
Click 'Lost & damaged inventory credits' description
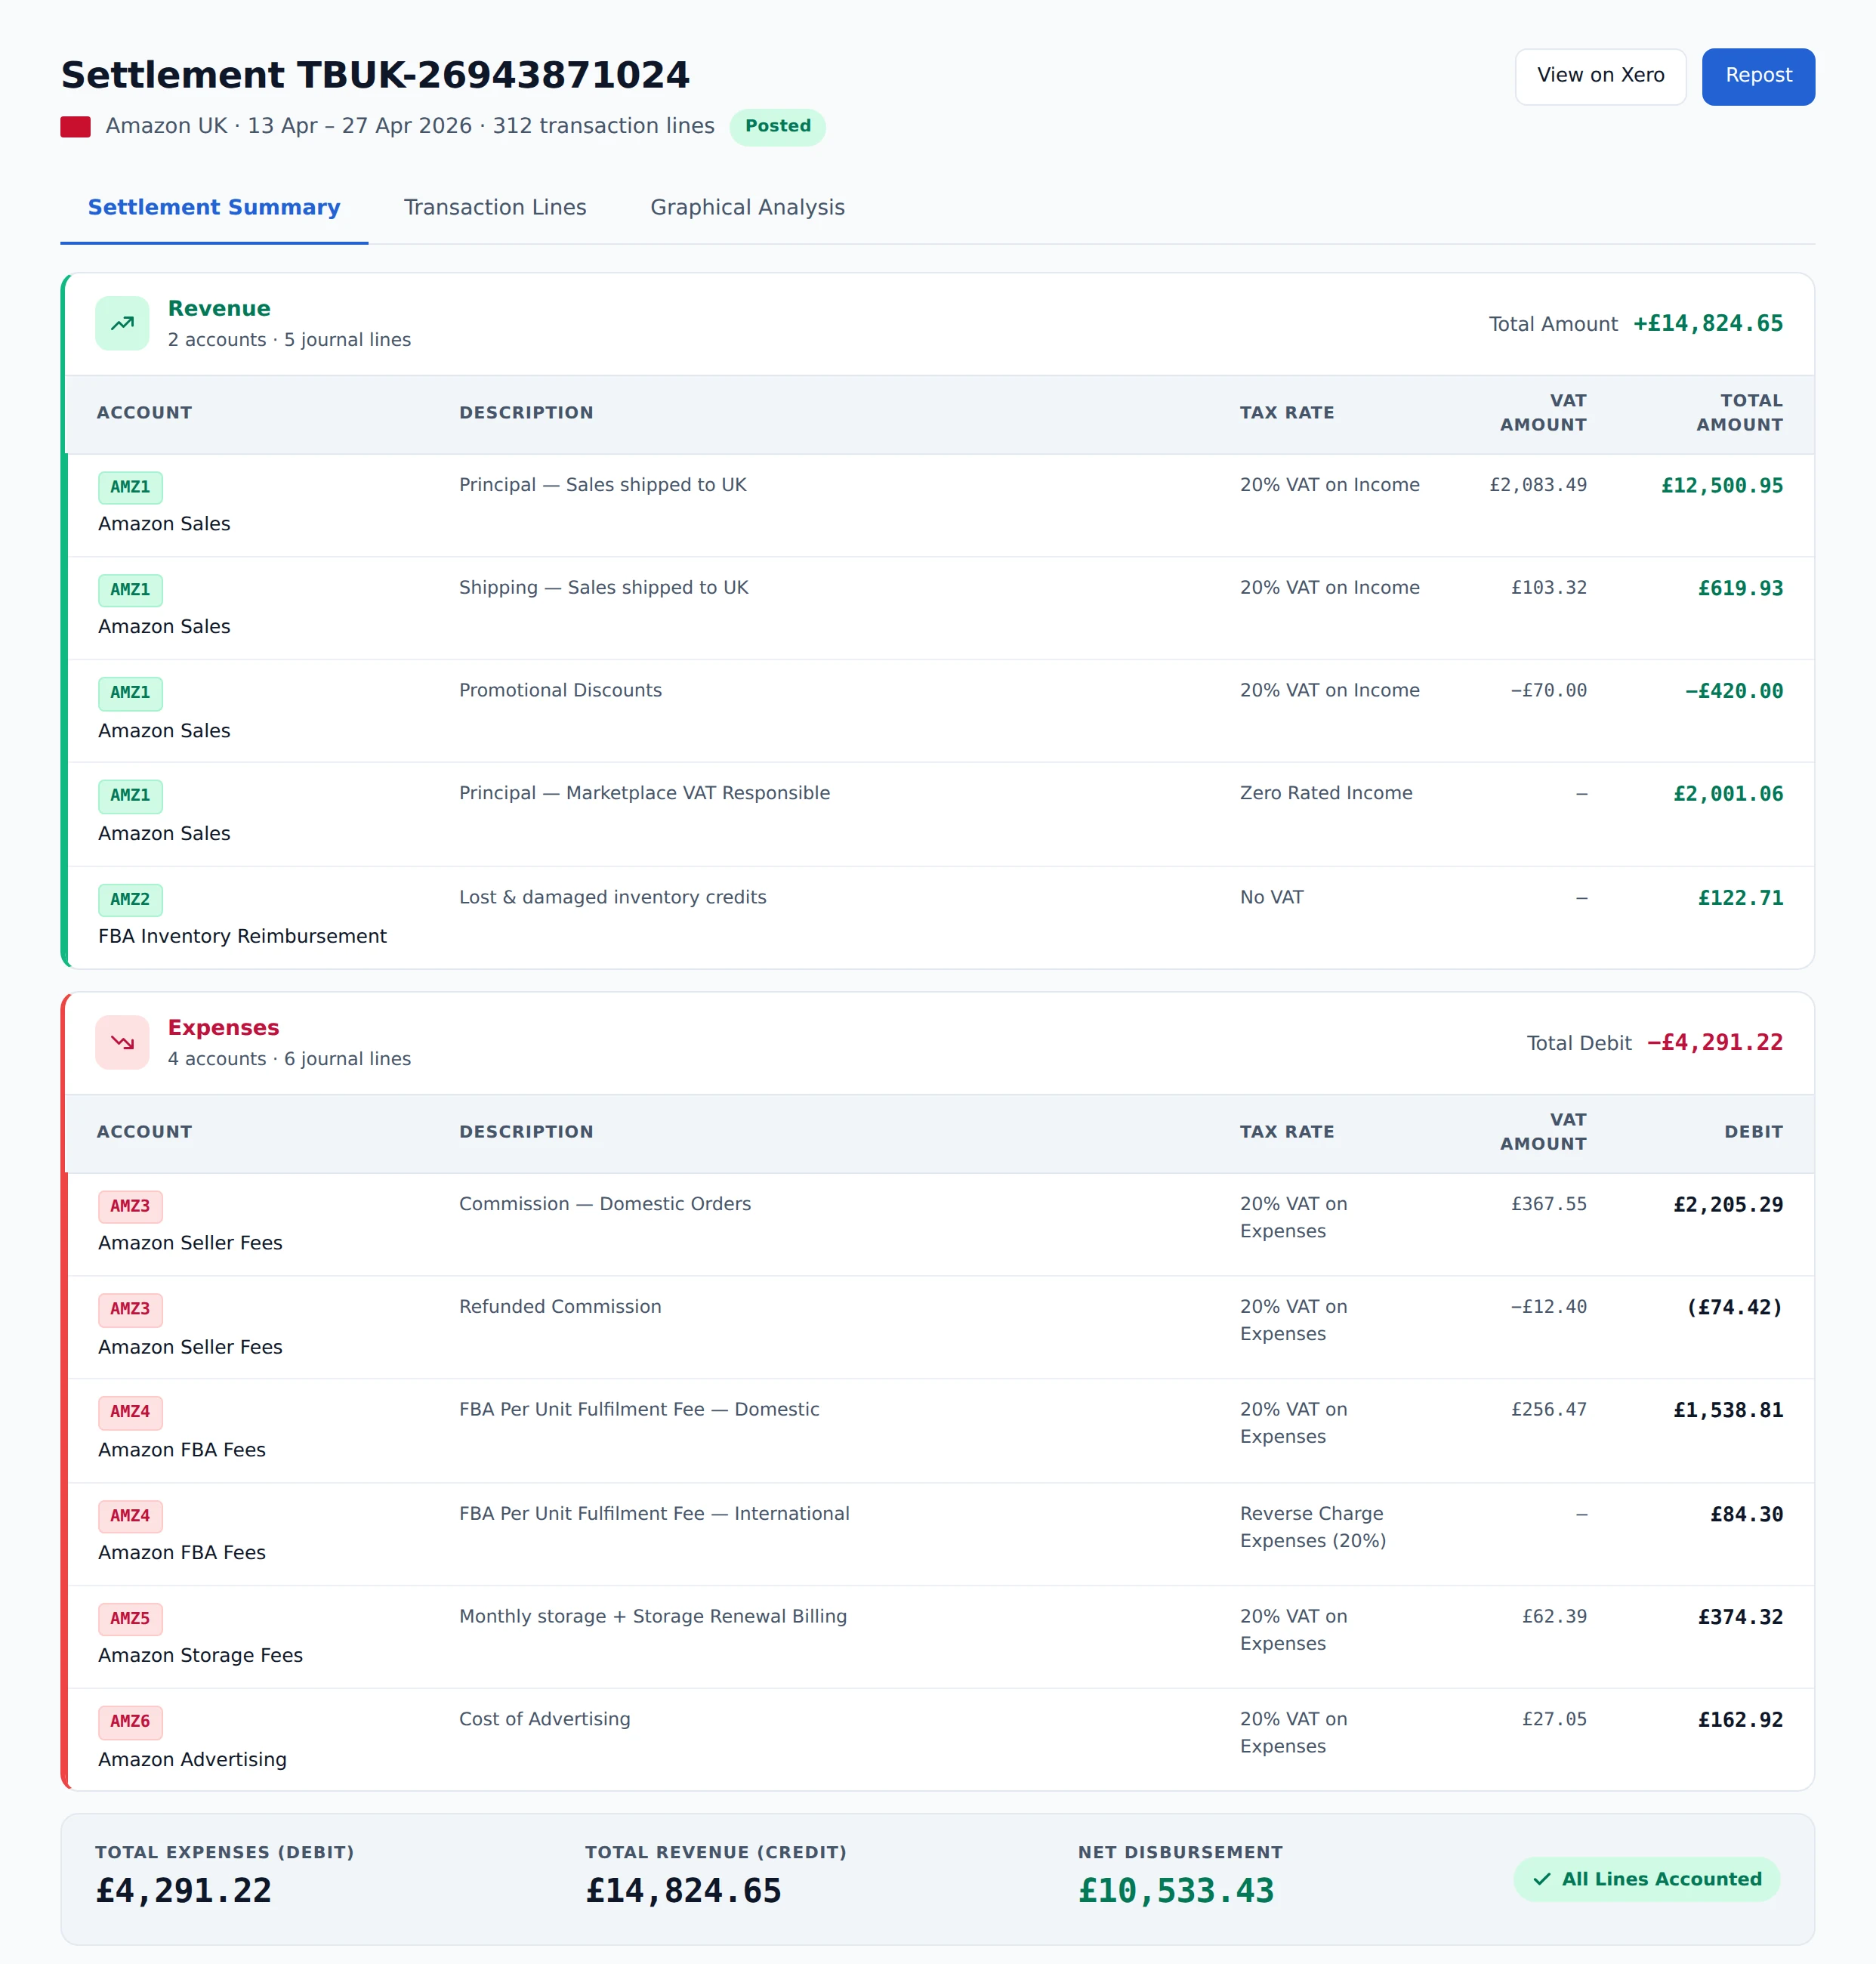point(613,898)
